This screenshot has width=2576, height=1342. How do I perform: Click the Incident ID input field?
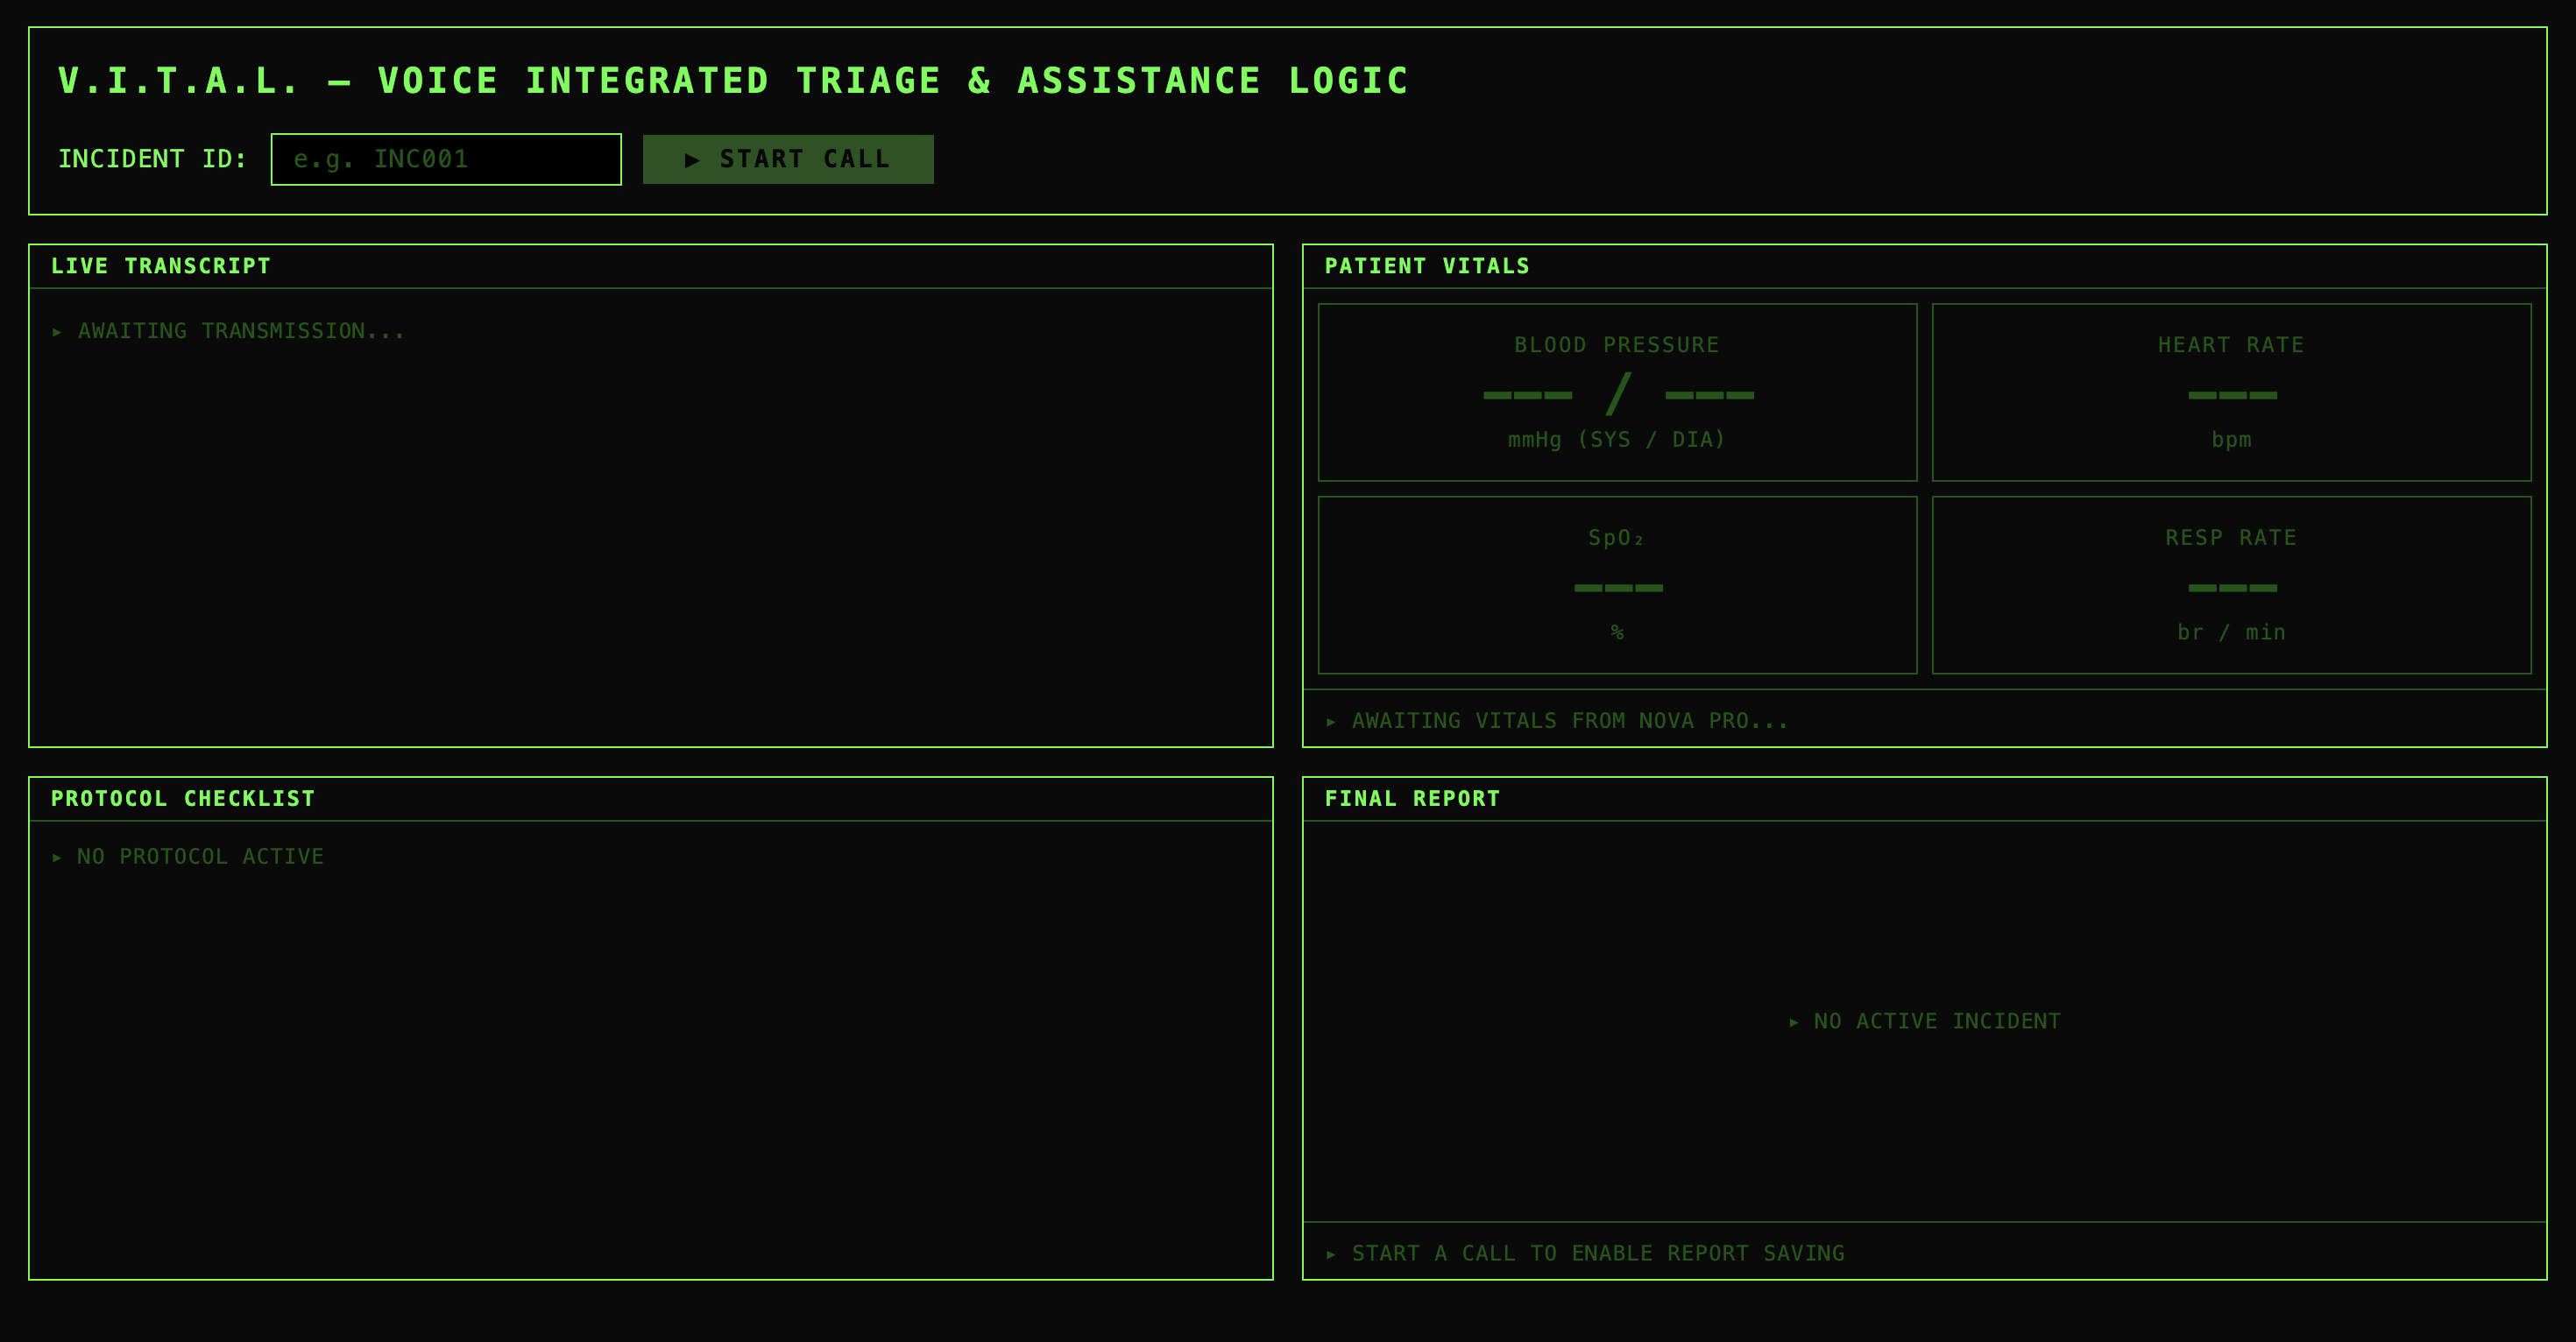tap(445, 159)
